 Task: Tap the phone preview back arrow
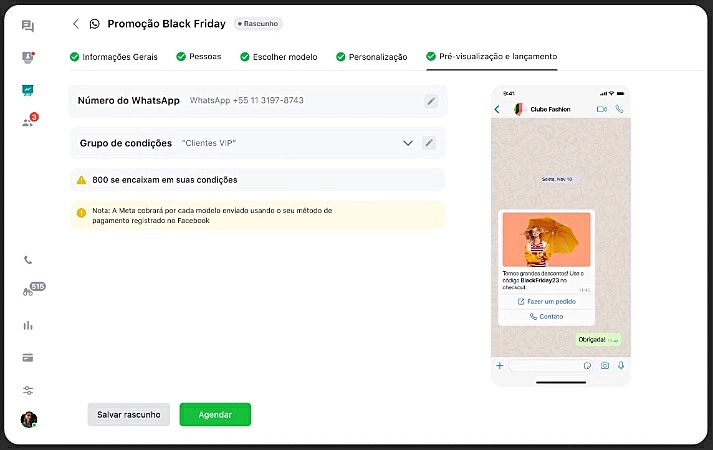pyautogui.click(x=497, y=110)
